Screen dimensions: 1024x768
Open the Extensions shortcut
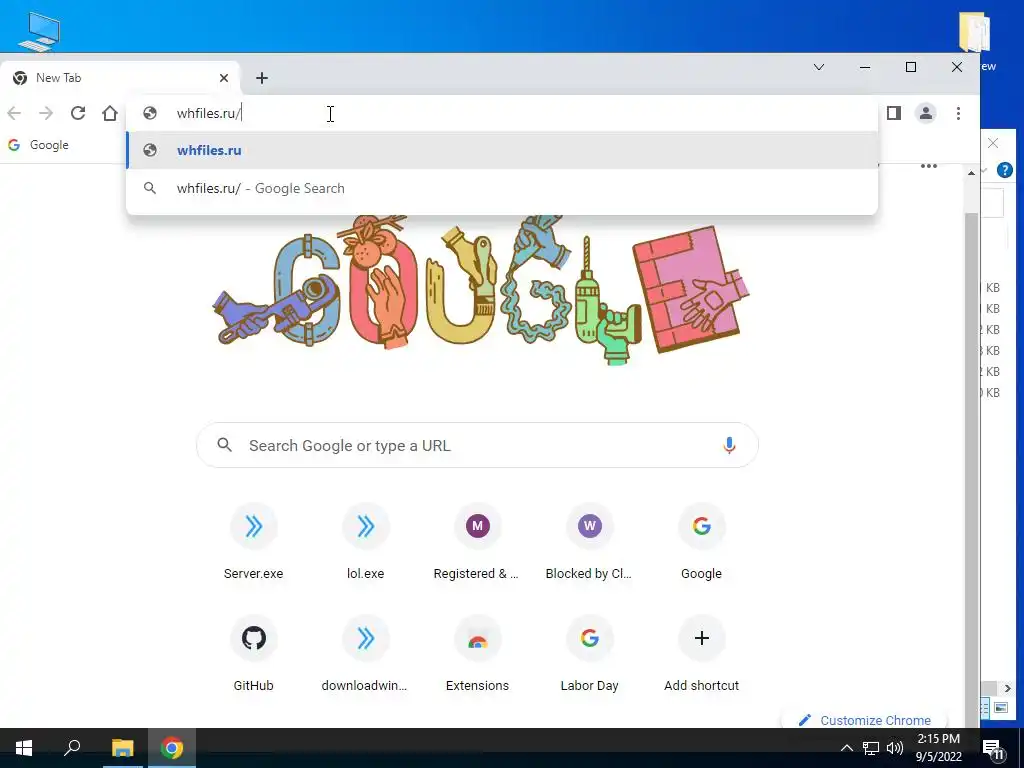tap(477, 654)
